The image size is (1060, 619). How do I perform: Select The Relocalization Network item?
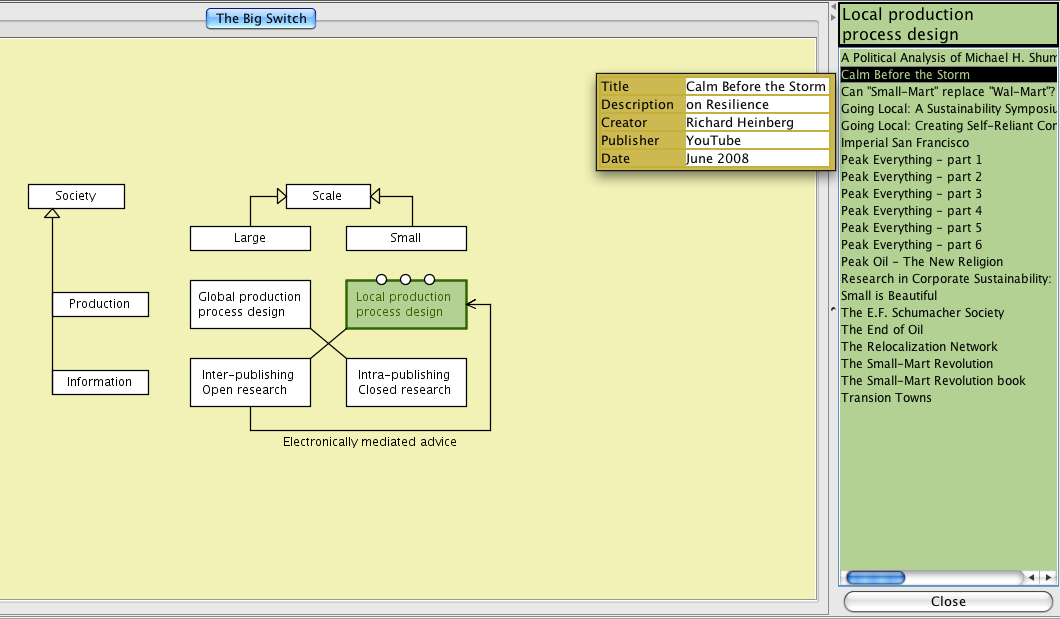point(919,347)
